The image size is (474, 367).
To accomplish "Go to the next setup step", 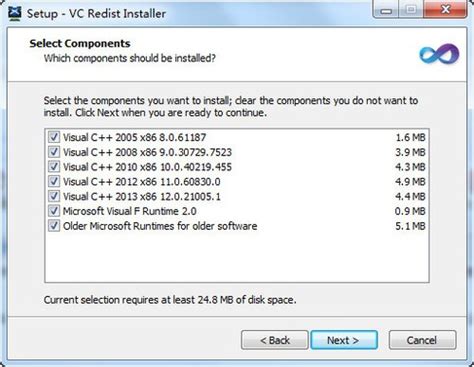I will pyautogui.click(x=344, y=340).
